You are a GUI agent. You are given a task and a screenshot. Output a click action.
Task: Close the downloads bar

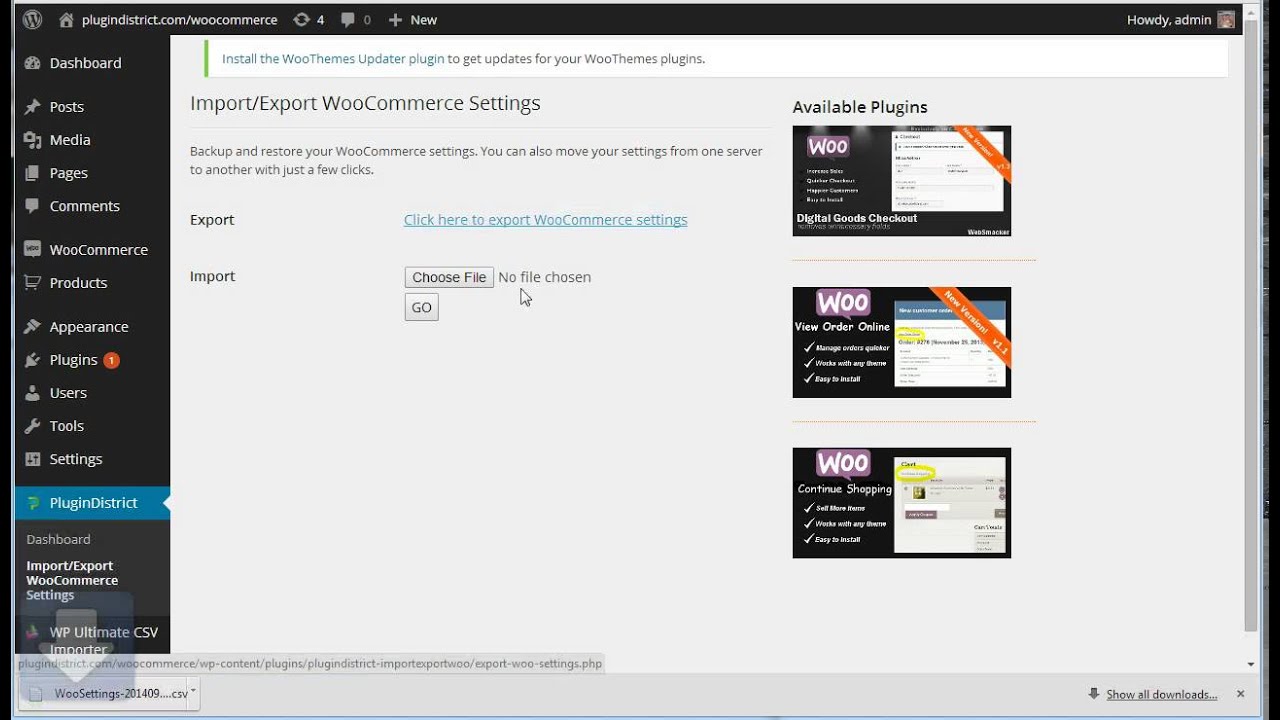(x=1240, y=694)
